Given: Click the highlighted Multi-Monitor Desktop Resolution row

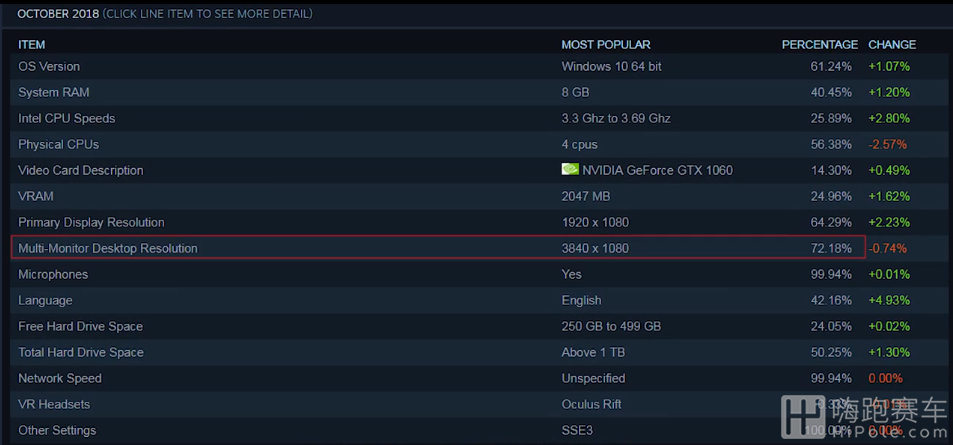Looking at the screenshot, I should [438, 248].
